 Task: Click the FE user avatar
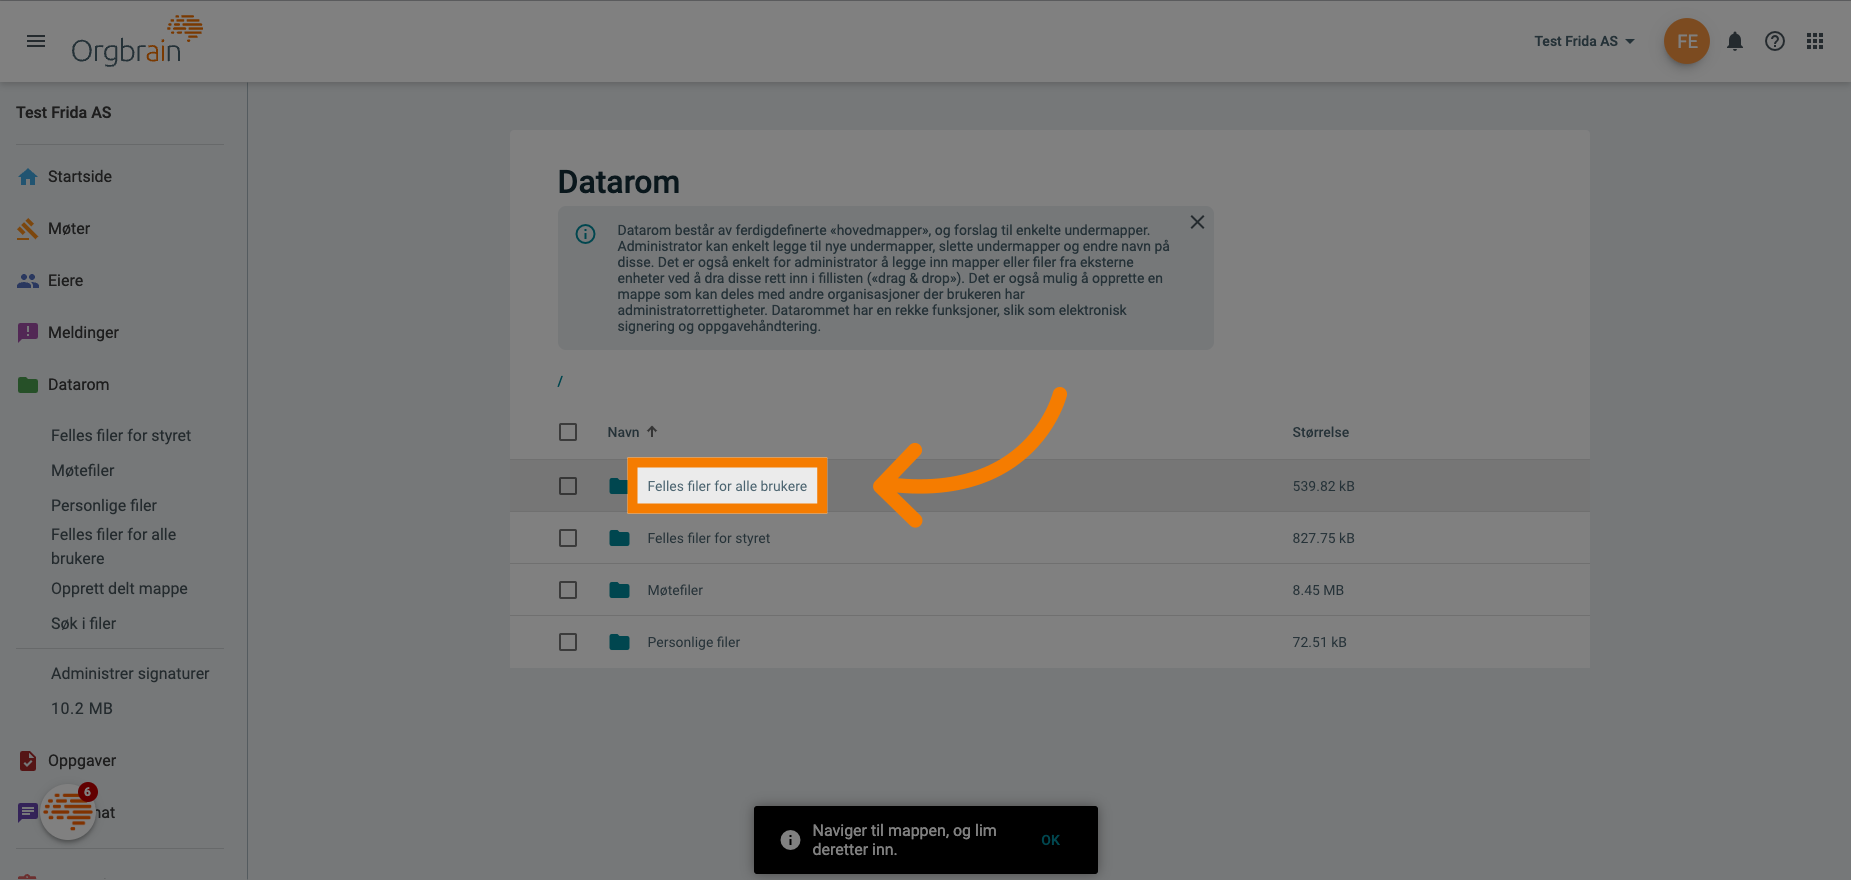[1687, 41]
